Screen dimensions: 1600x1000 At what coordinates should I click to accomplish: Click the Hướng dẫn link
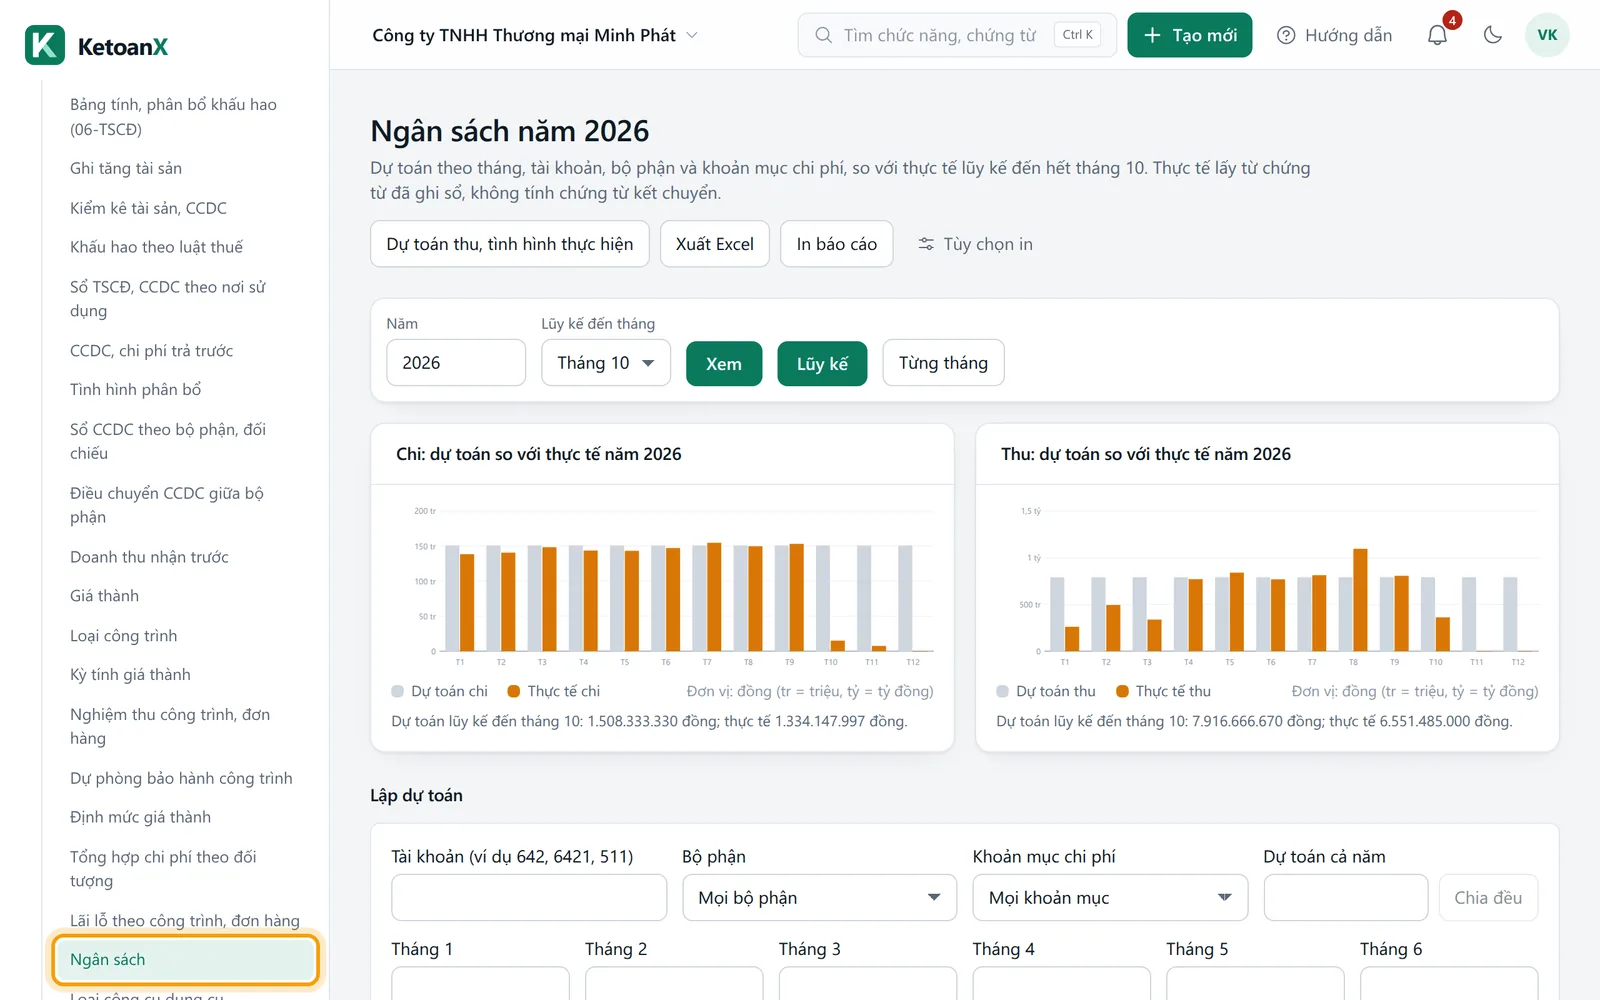(x=1335, y=35)
